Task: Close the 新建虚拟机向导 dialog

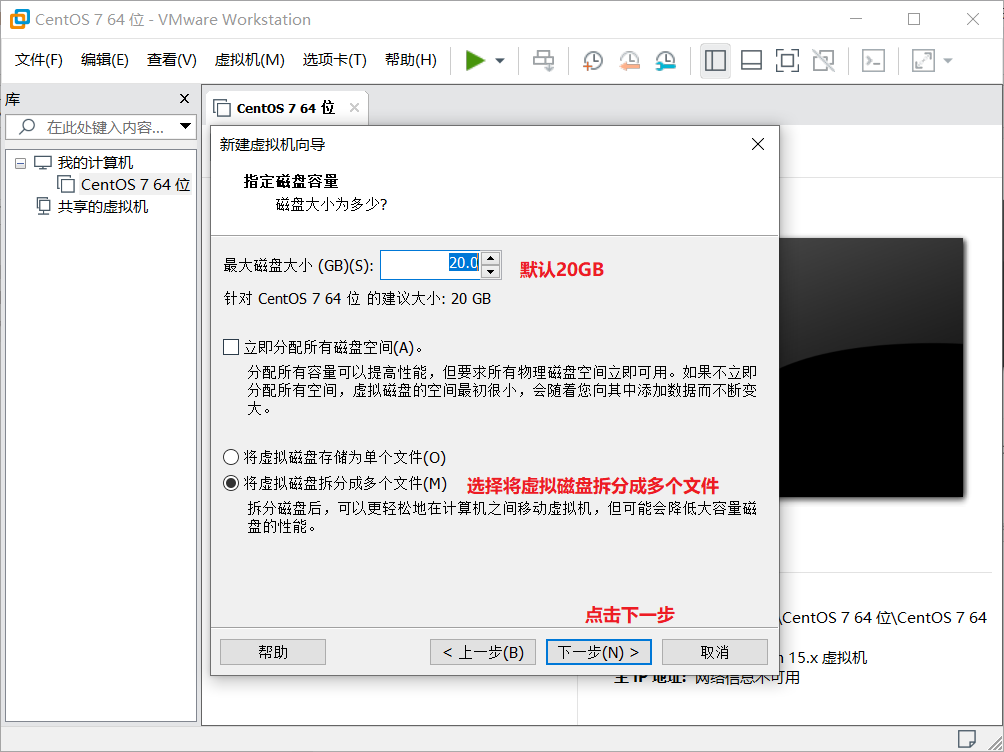Action: pyautogui.click(x=757, y=144)
